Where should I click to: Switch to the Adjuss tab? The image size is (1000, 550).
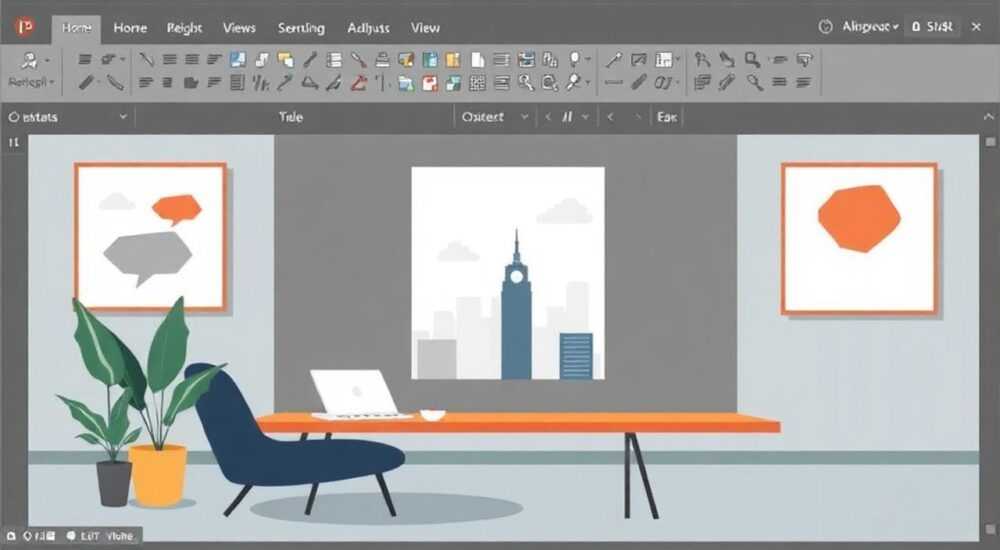click(369, 28)
